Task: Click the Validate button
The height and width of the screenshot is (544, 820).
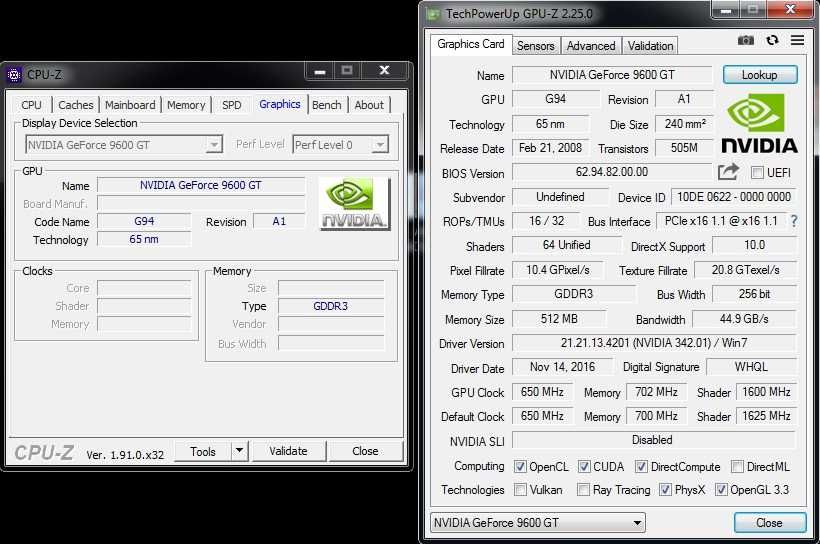Action: [x=289, y=451]
